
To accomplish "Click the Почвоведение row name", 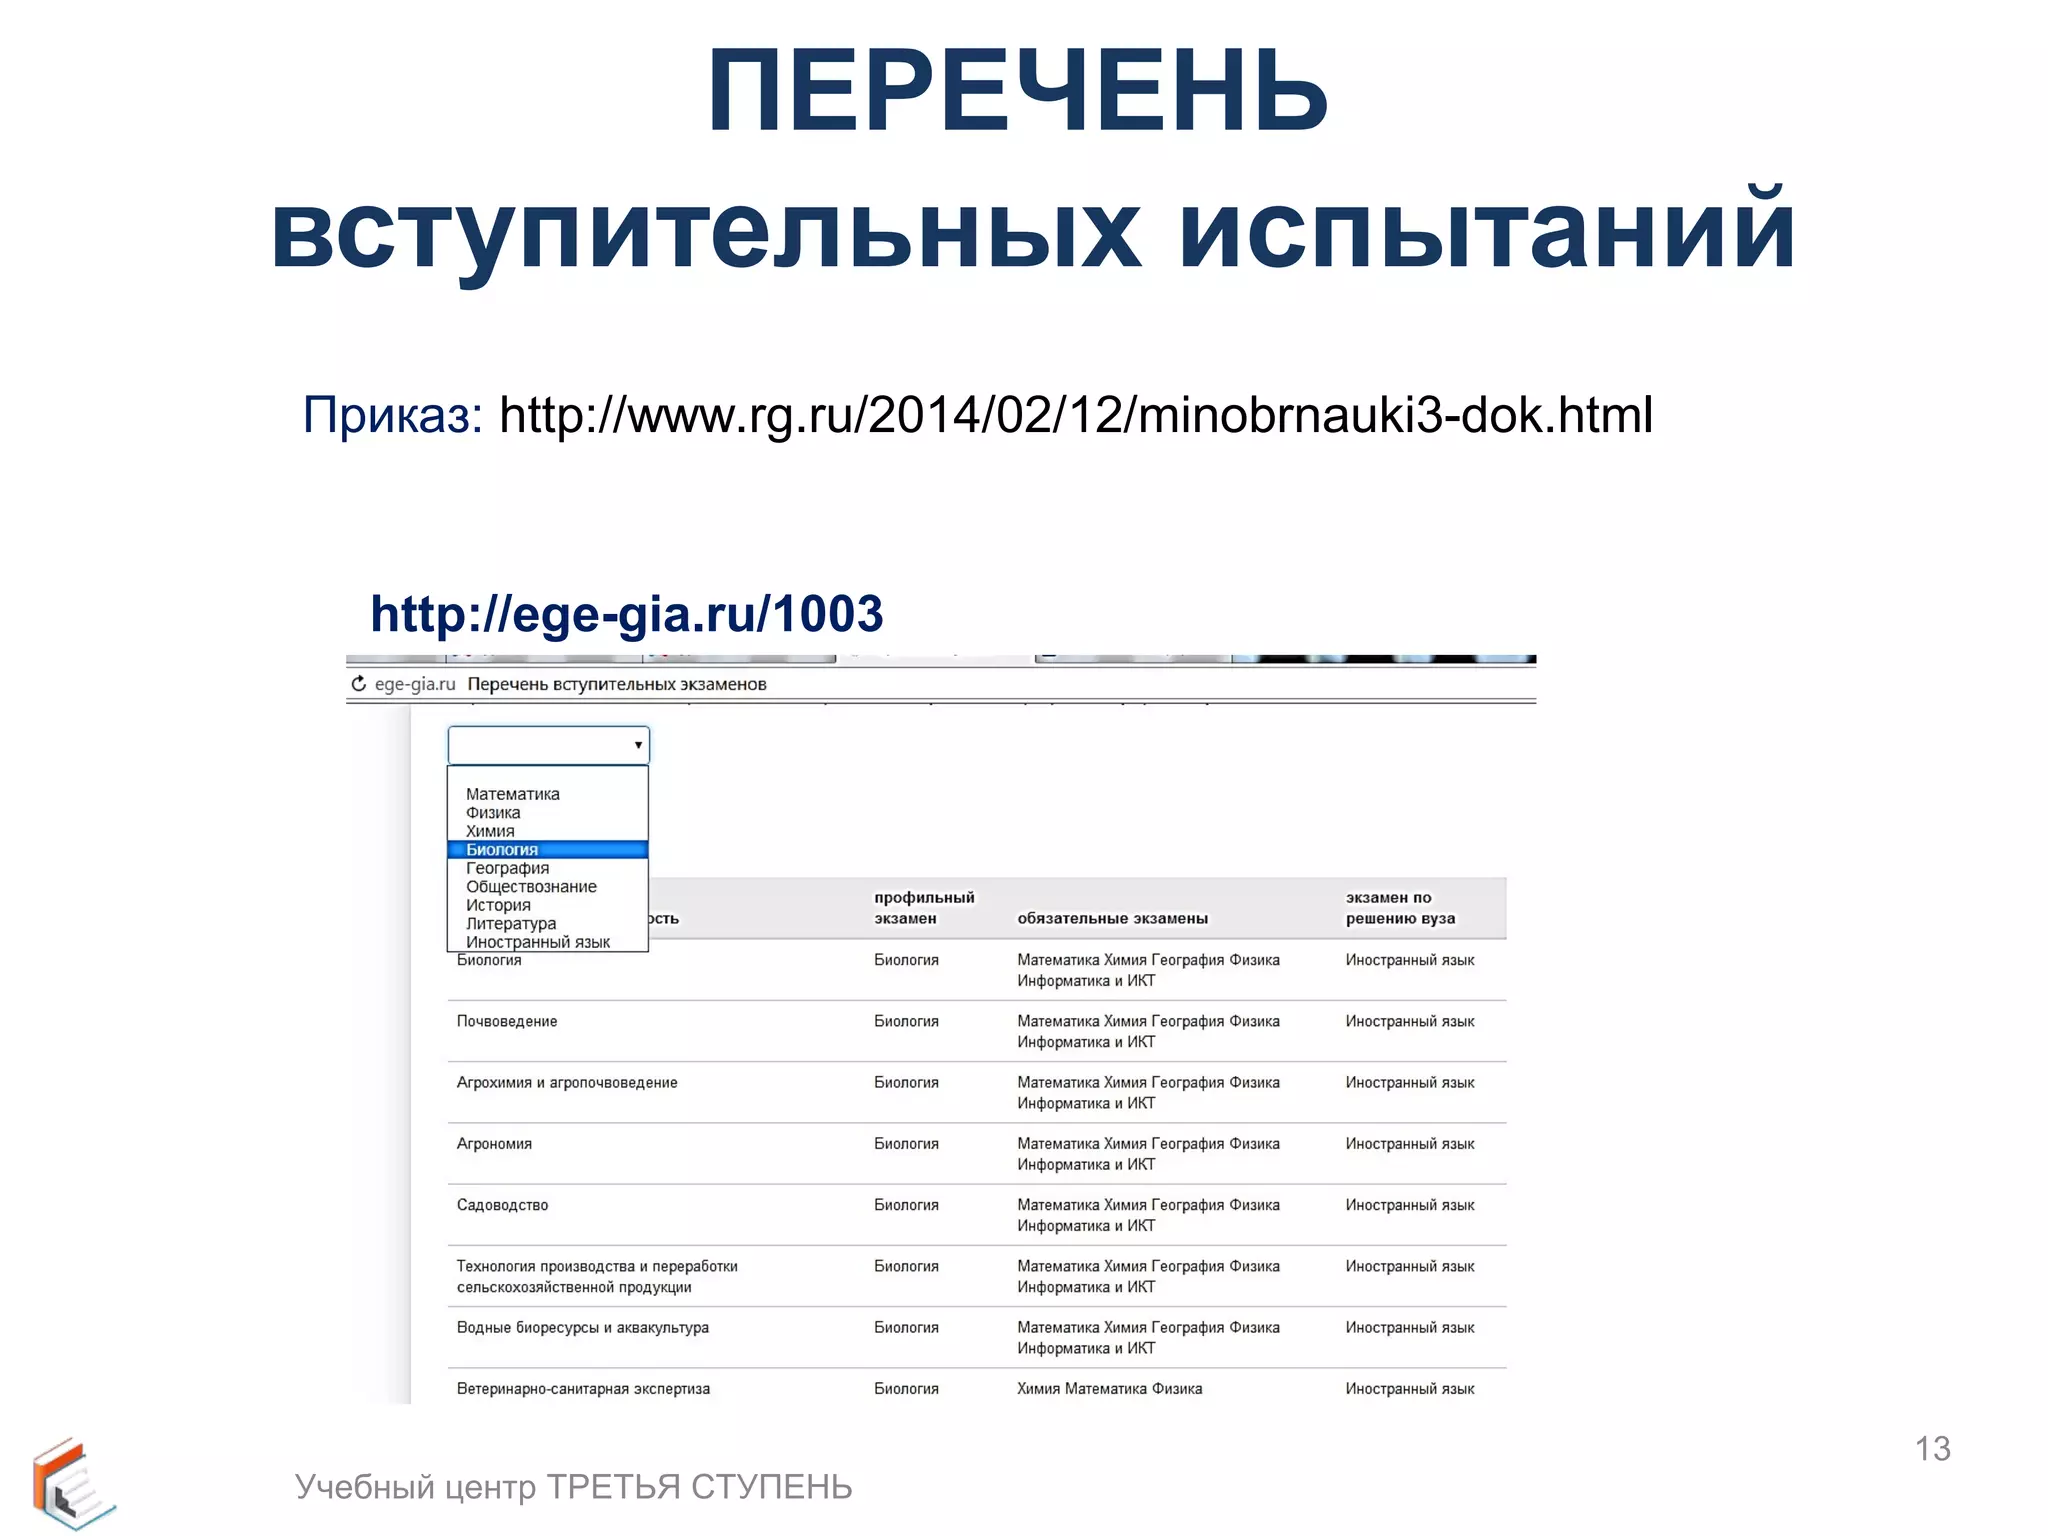I will point(507,1021).
